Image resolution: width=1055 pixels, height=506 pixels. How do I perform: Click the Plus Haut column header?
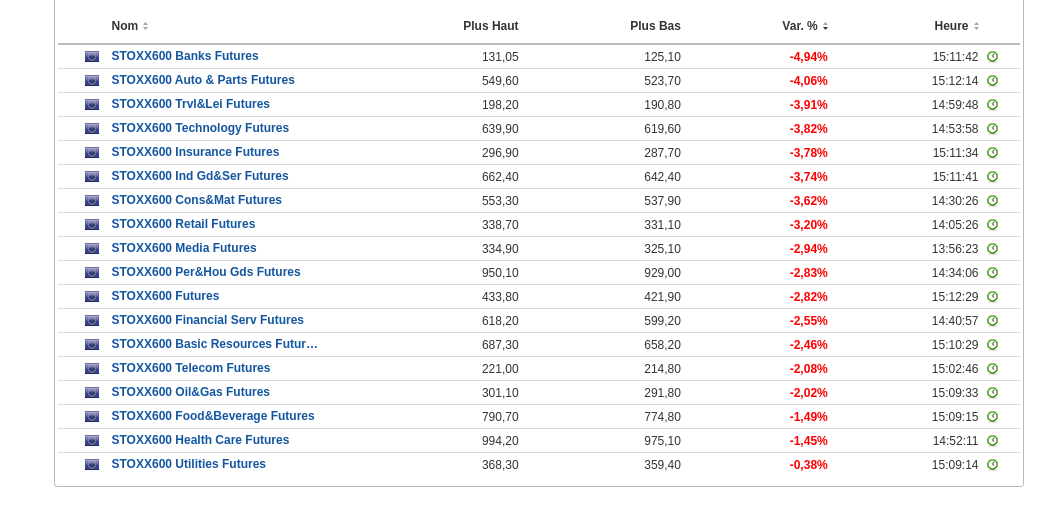pyautogui.click(x=490, y=26)
